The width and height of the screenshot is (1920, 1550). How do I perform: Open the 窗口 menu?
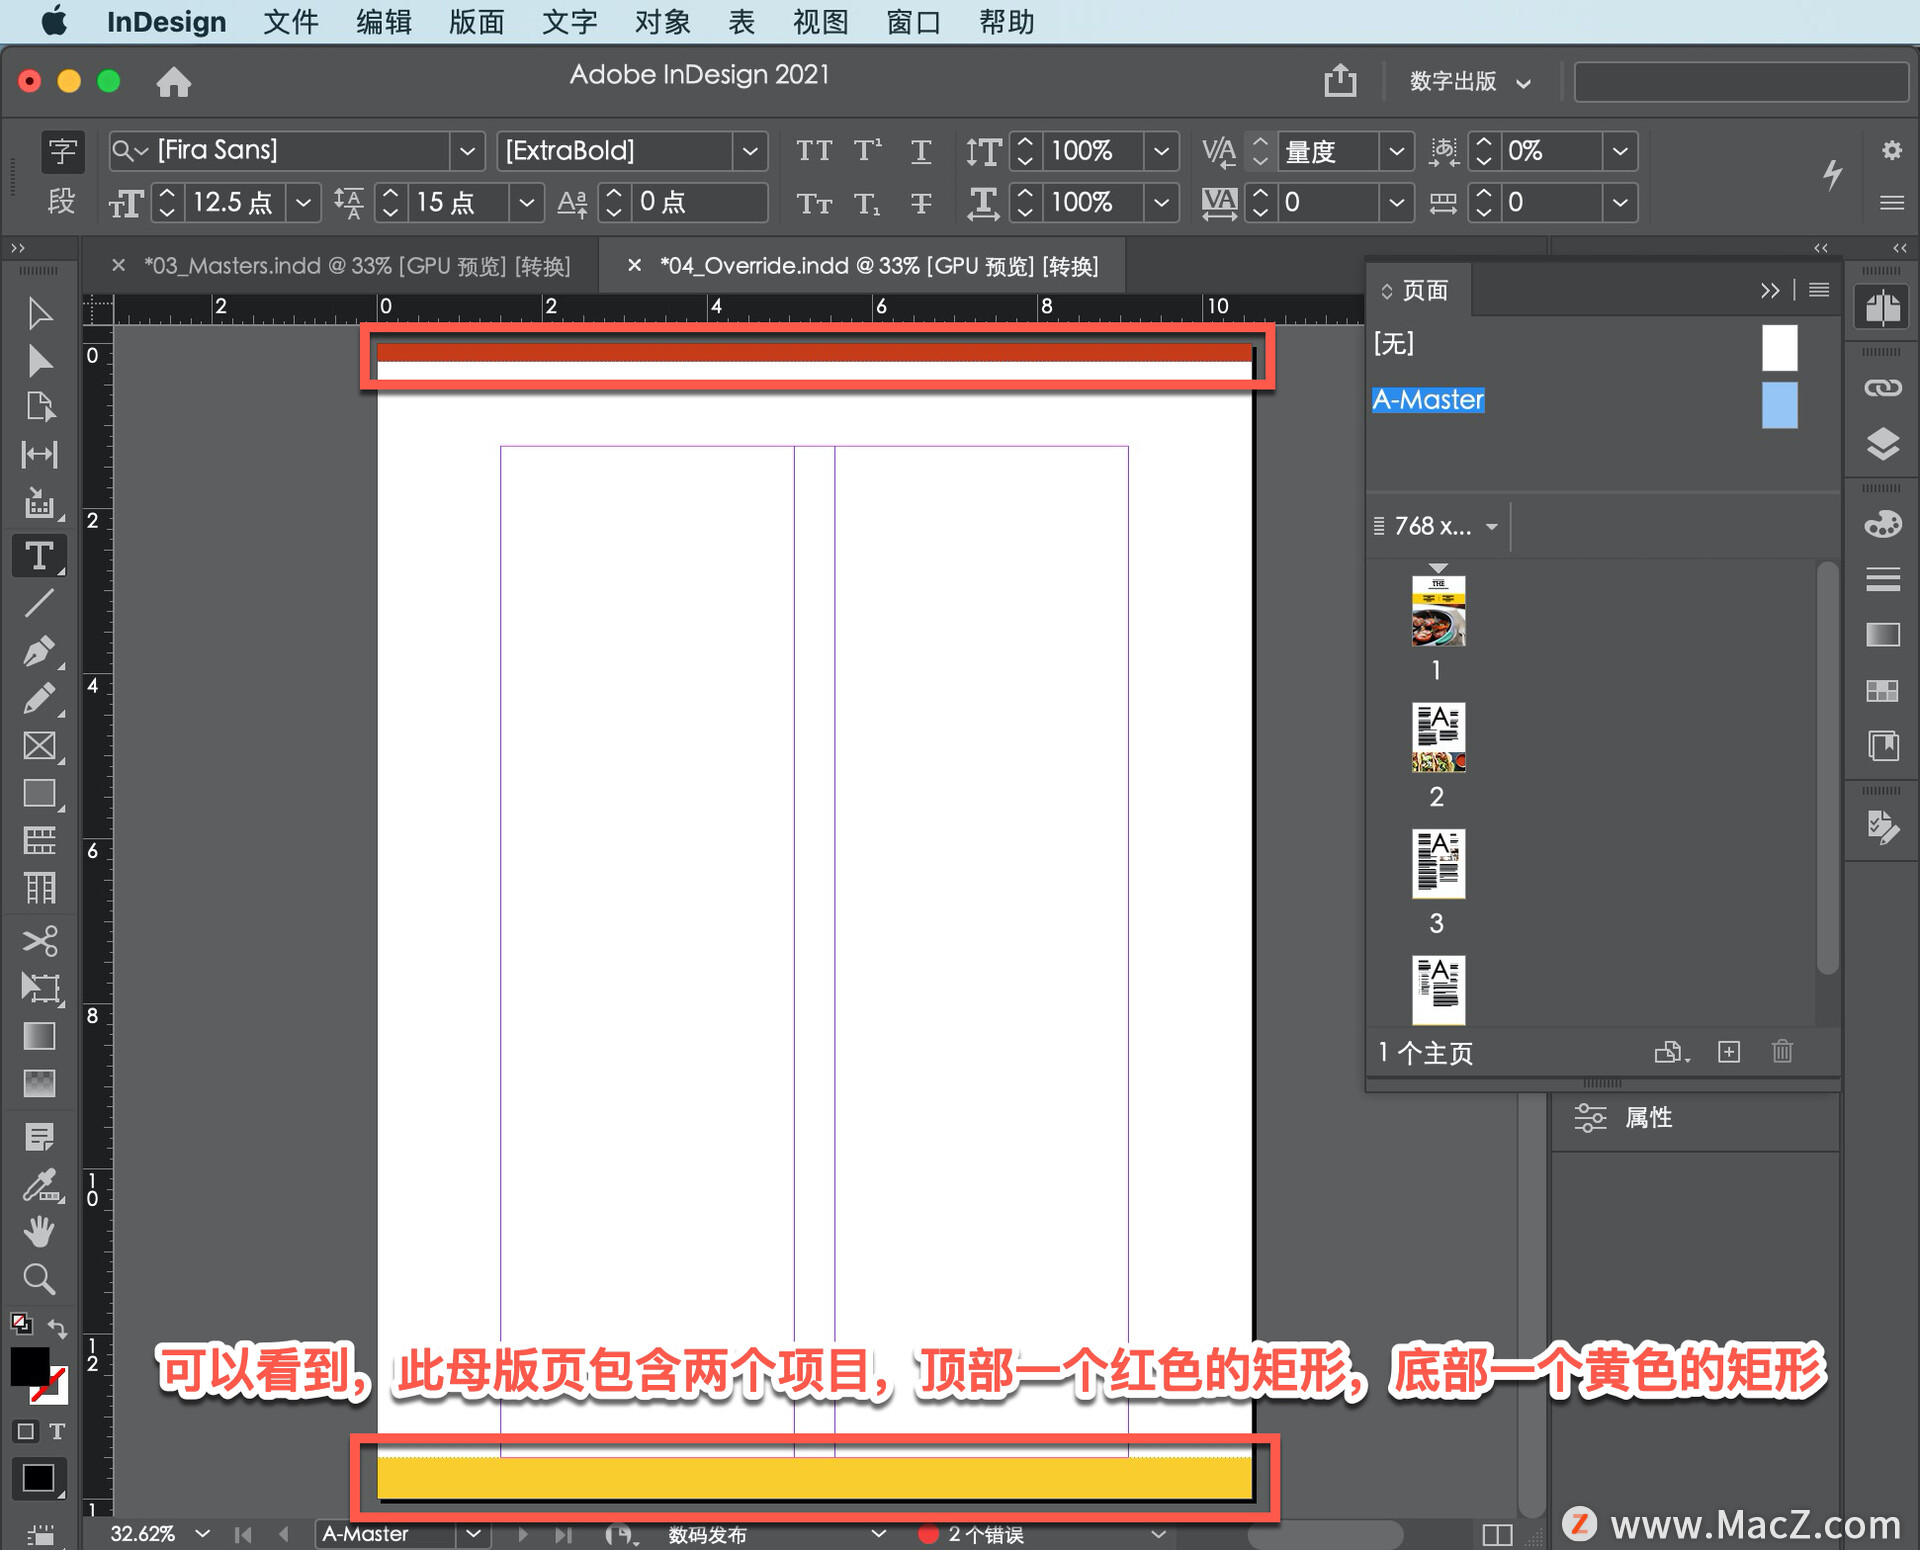point(913,21)
